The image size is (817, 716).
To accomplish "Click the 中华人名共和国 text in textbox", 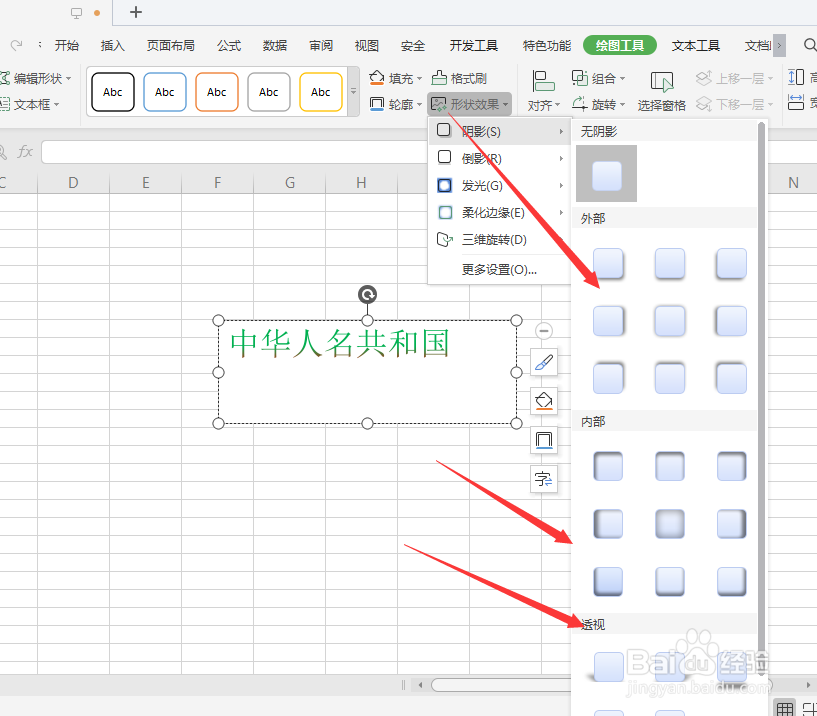I will coord(340,343).
